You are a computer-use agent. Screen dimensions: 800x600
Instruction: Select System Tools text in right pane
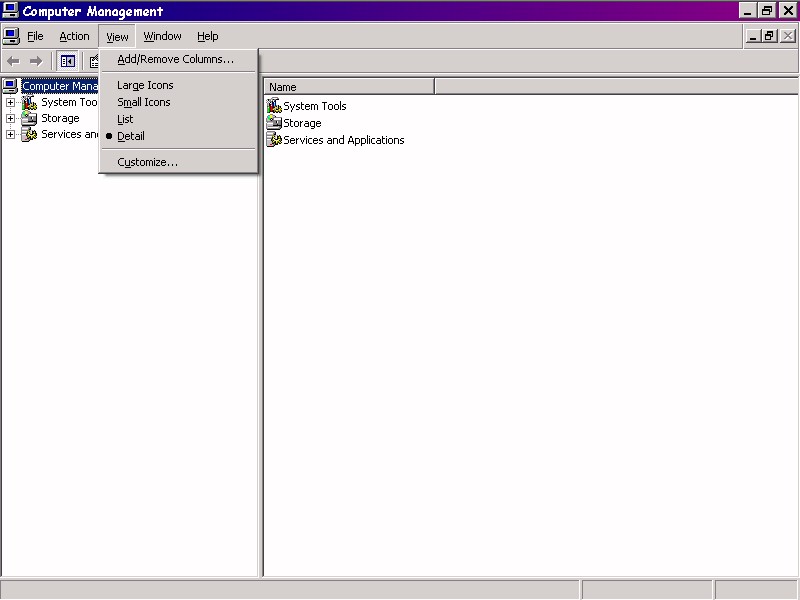[x=315, y=106]
